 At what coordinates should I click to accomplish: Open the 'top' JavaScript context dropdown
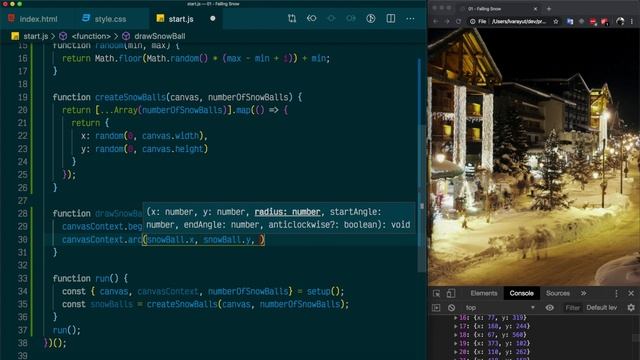pyautogui.click(x=500, y=308)
